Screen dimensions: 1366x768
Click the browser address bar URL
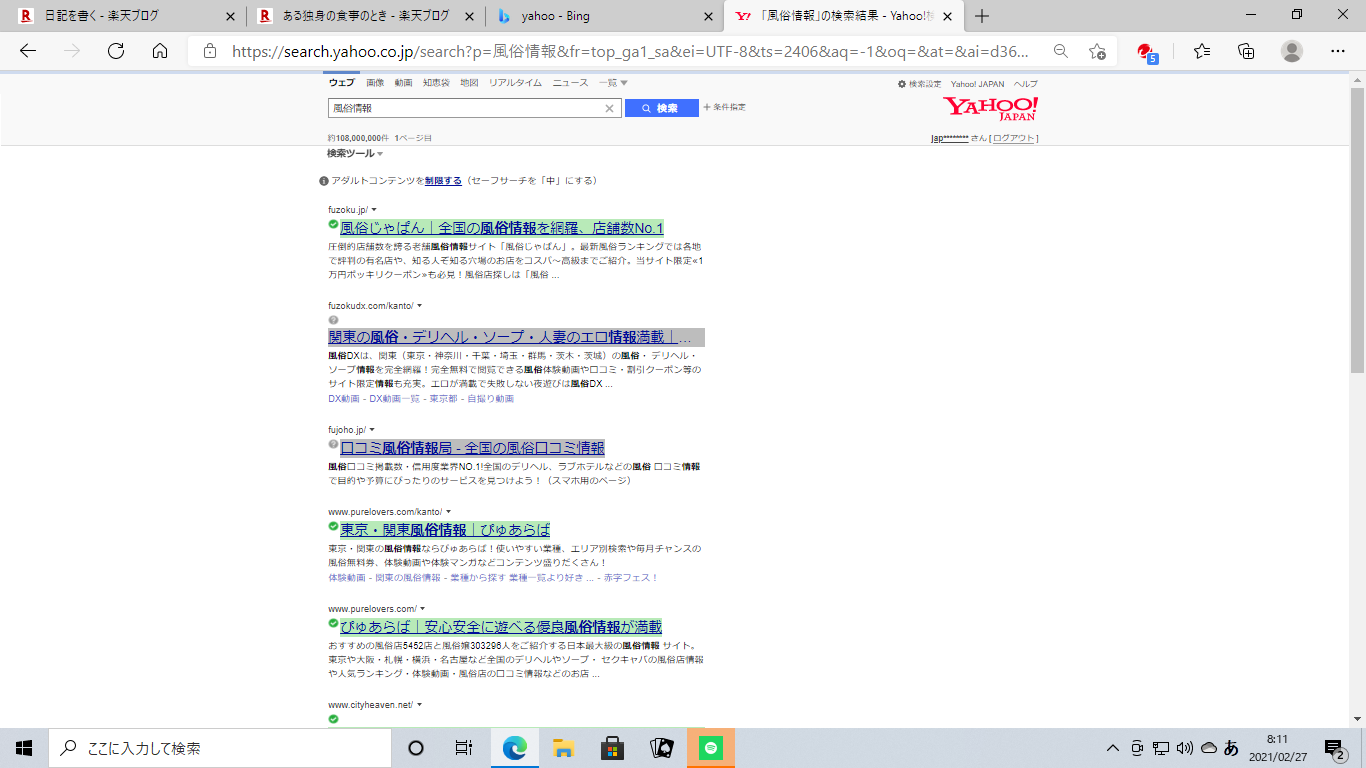pos(630,51)
